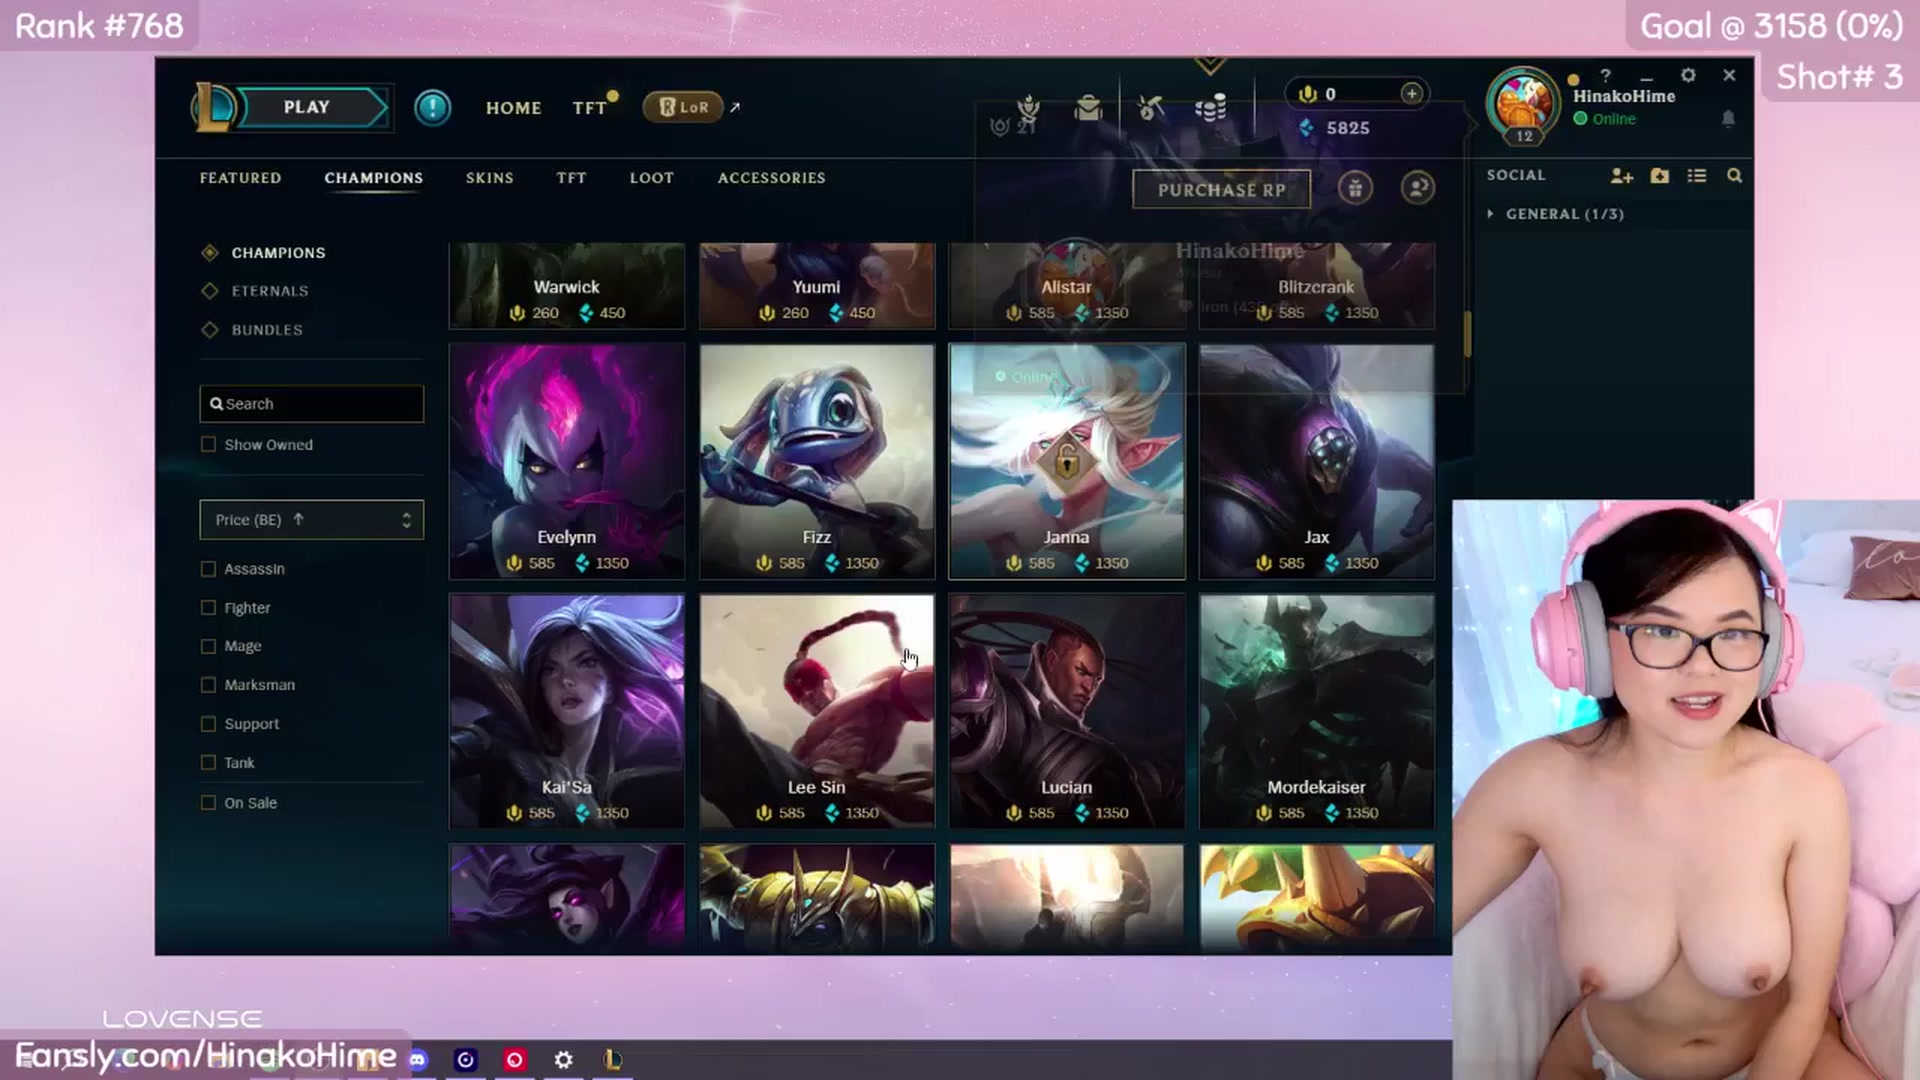Open the Kai'Sa champion card
This screenshot has height=1080, width=1920.
click(x=567, y=712)
